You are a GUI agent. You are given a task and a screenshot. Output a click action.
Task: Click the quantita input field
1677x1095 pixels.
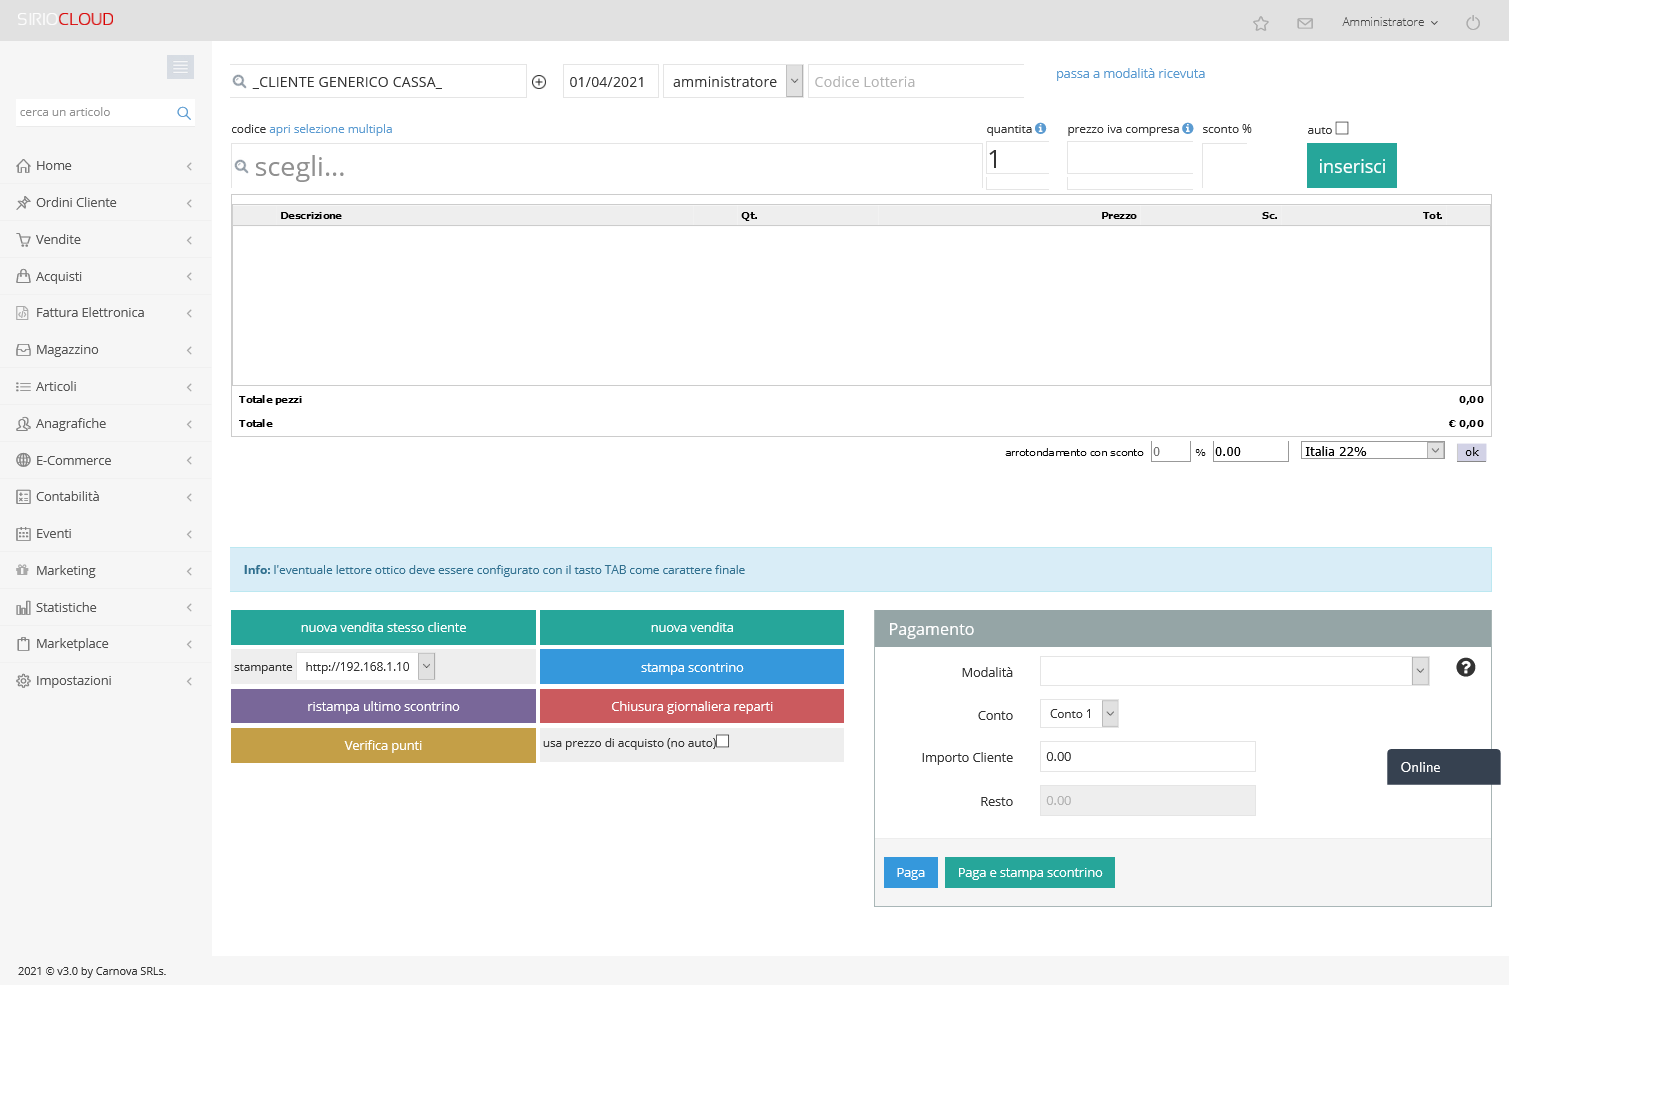1018,159
